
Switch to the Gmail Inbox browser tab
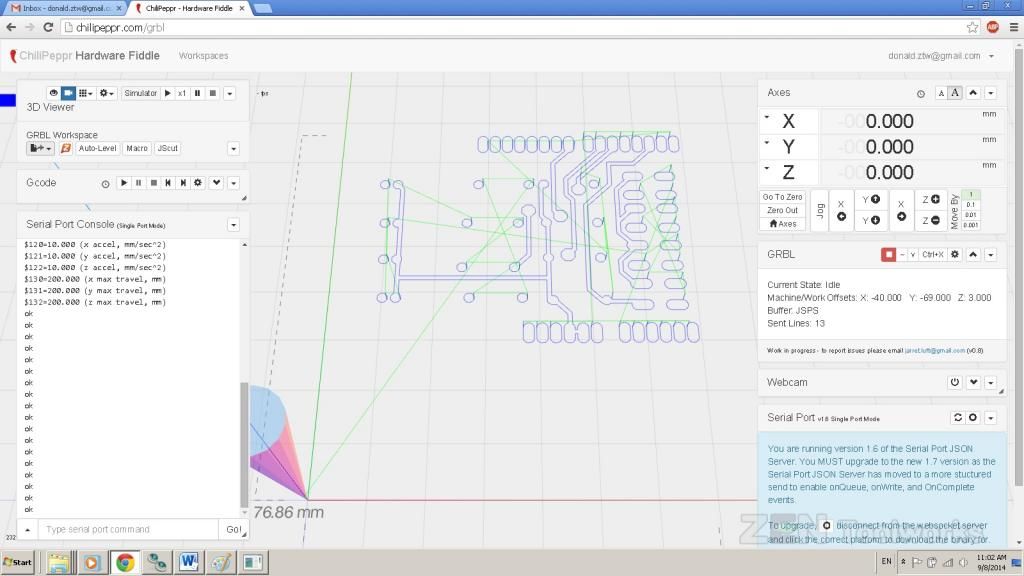pyautogui.click(x=60, y=7)
